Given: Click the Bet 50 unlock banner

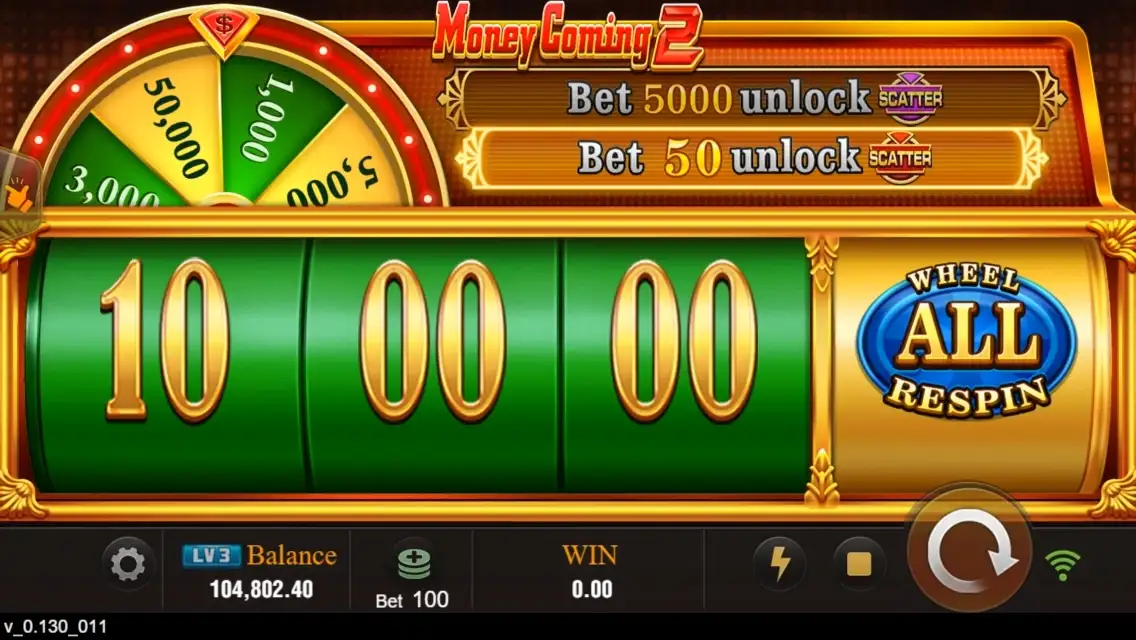Looking at the screenshot, I should click(x=752, y=158).
